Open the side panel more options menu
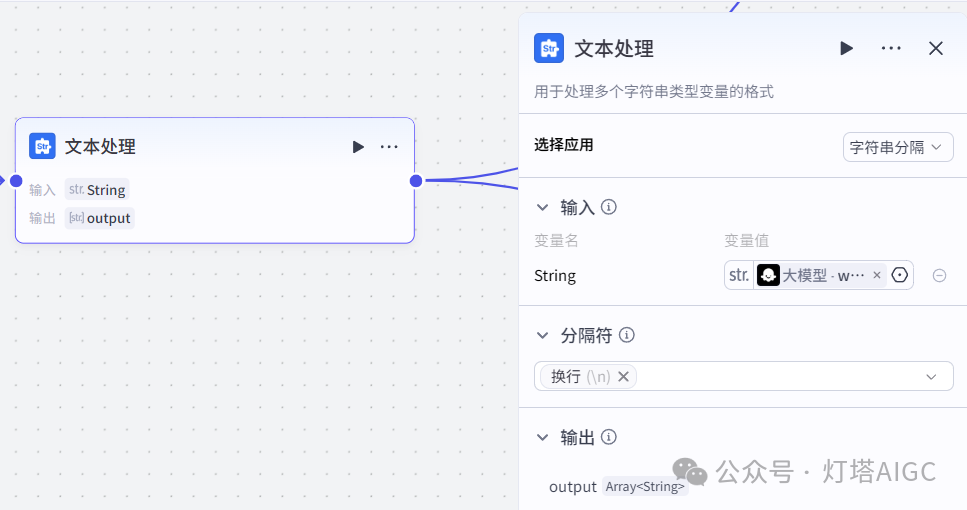 point(891,48)
